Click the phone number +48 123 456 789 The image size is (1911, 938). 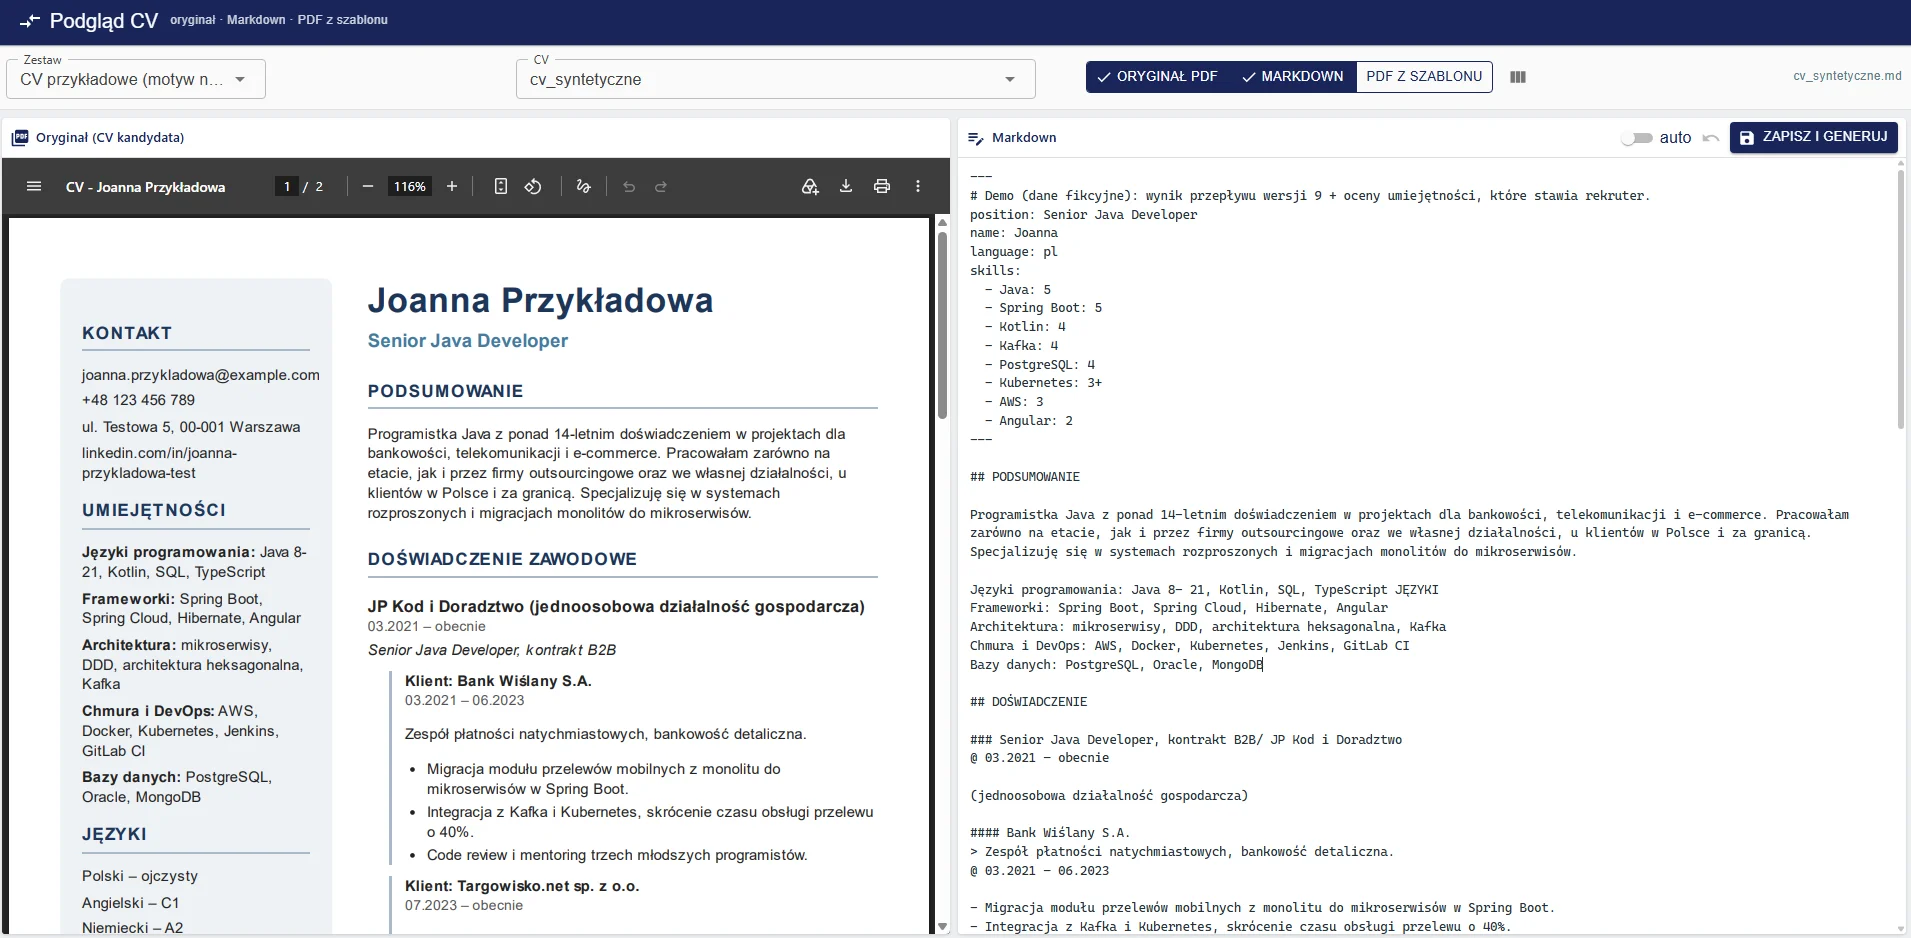point(138,400)
